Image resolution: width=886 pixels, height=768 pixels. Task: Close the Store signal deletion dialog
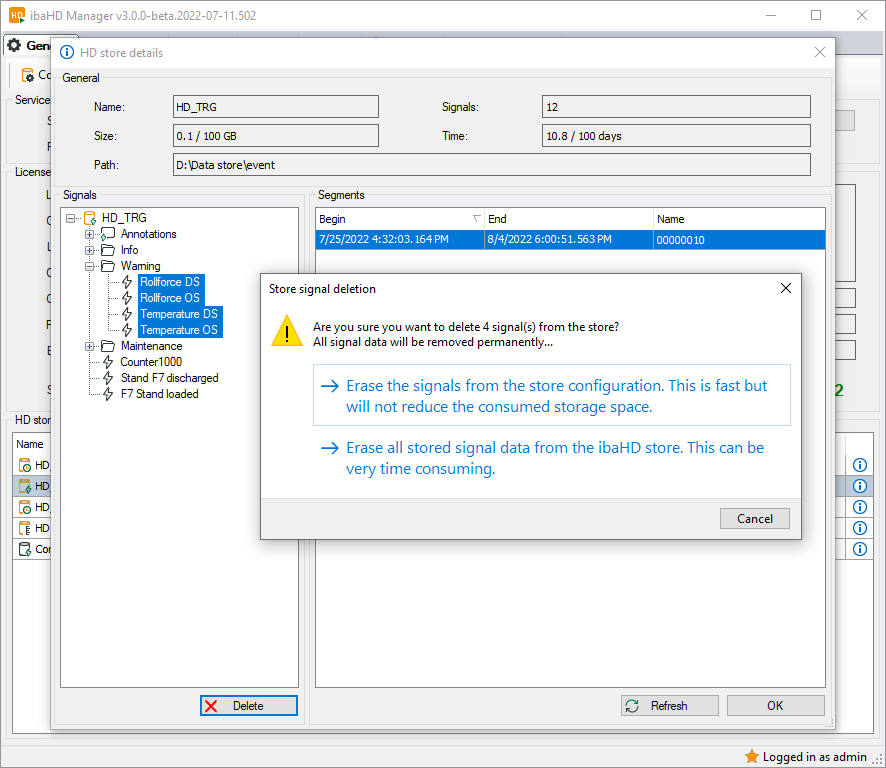click(x=785, y=288)
